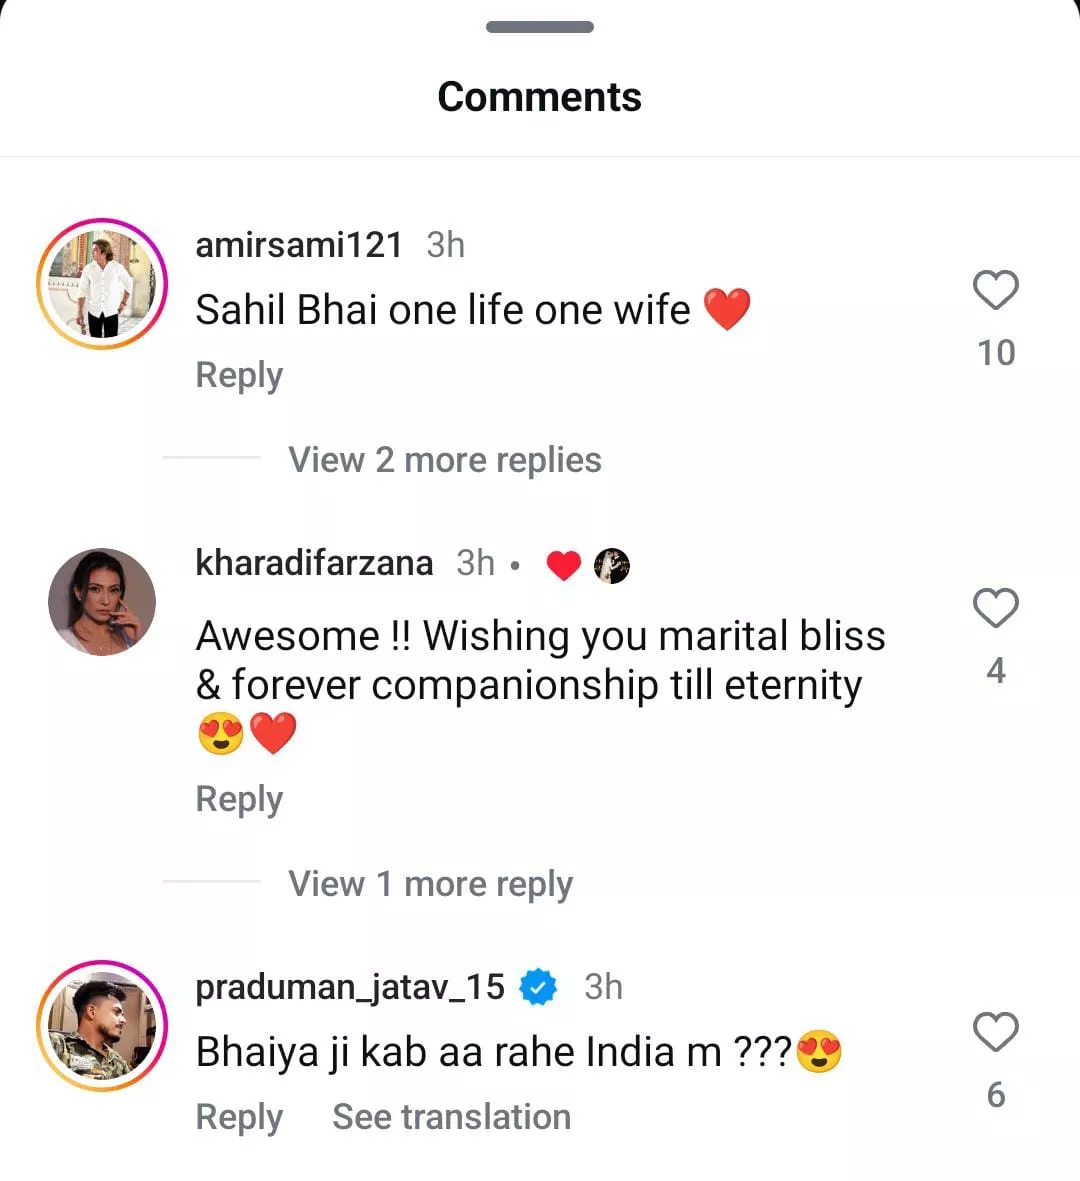This screenshot has height=1181, width=1080.
Task: Reply to amirsami121's comment
Action: point(239,375)
